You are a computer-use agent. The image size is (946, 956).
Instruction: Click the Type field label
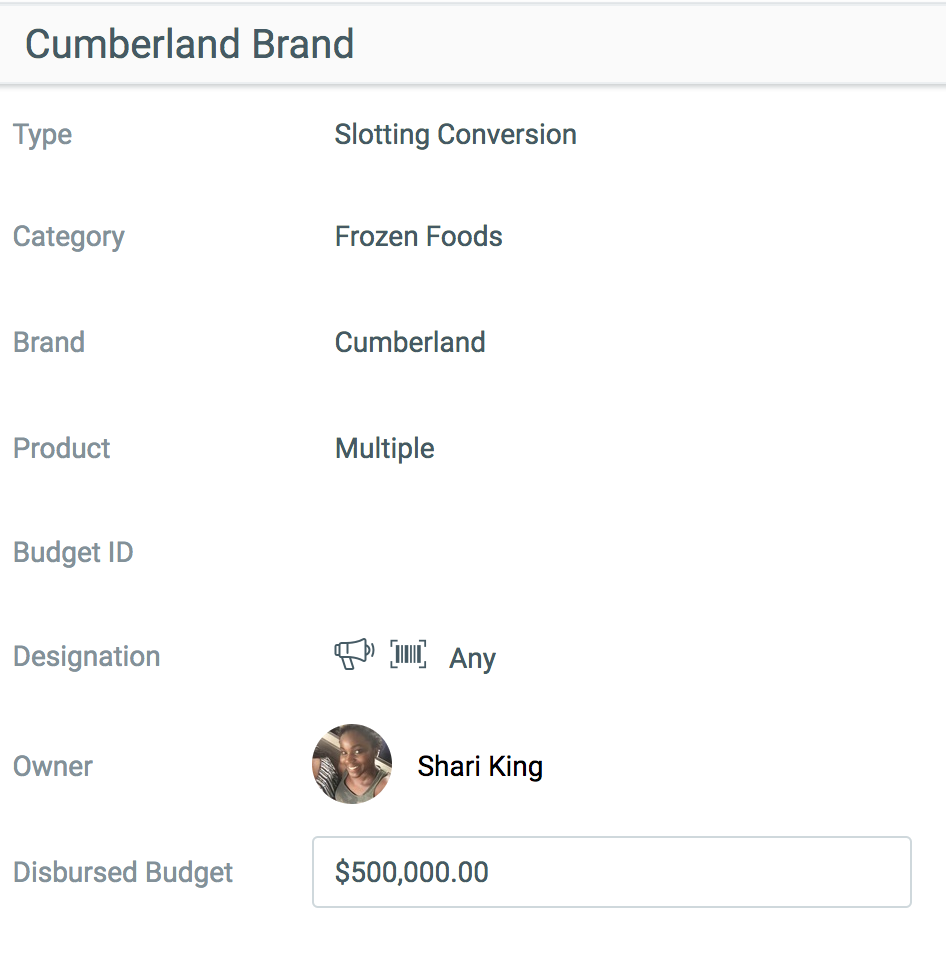pos(43,135)
